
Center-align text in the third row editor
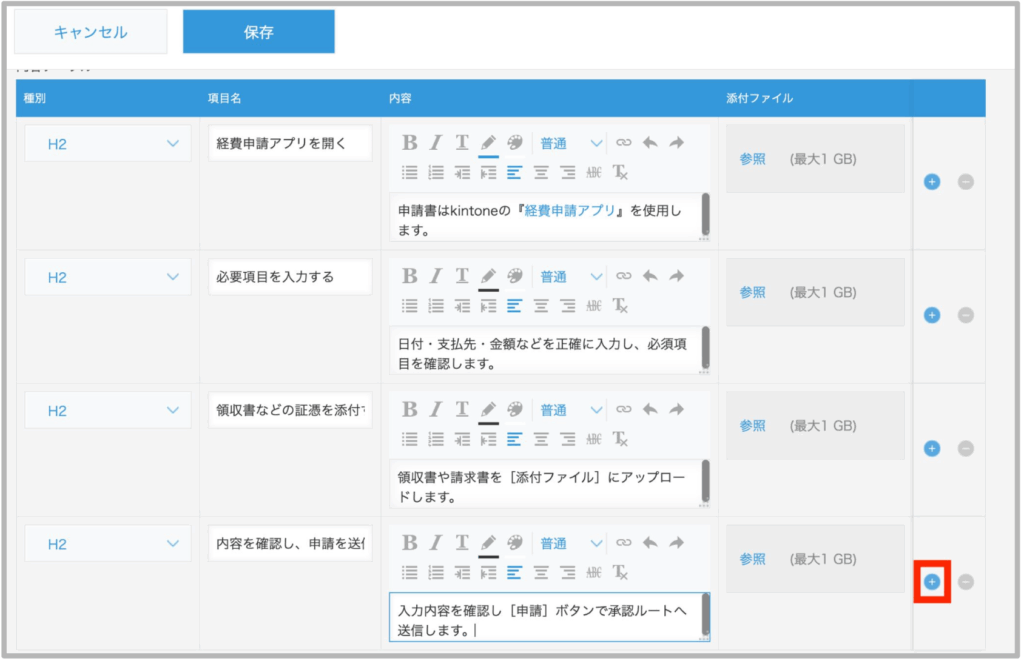(541, 438)
